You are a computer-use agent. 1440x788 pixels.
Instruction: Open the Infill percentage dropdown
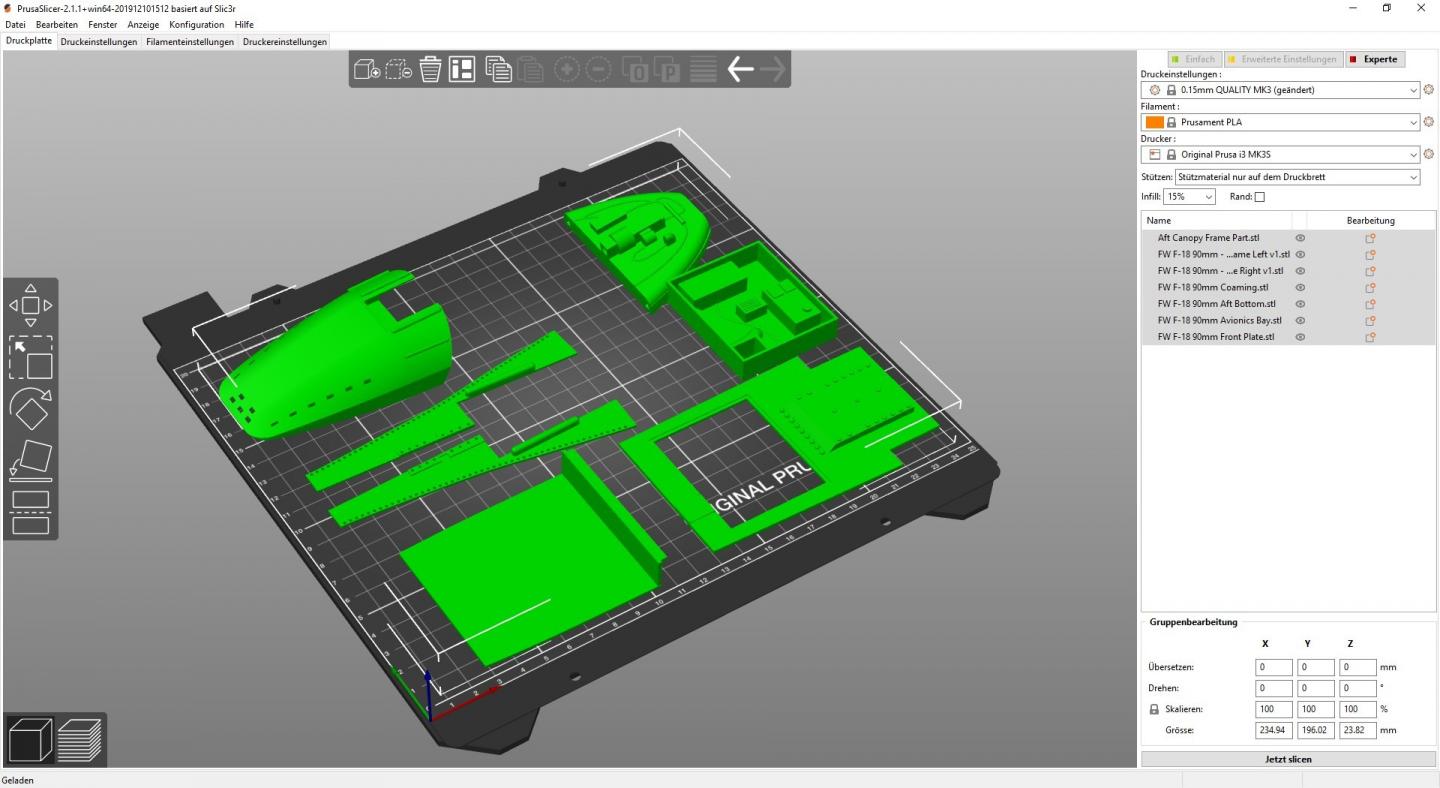(x=1189, y=197)
